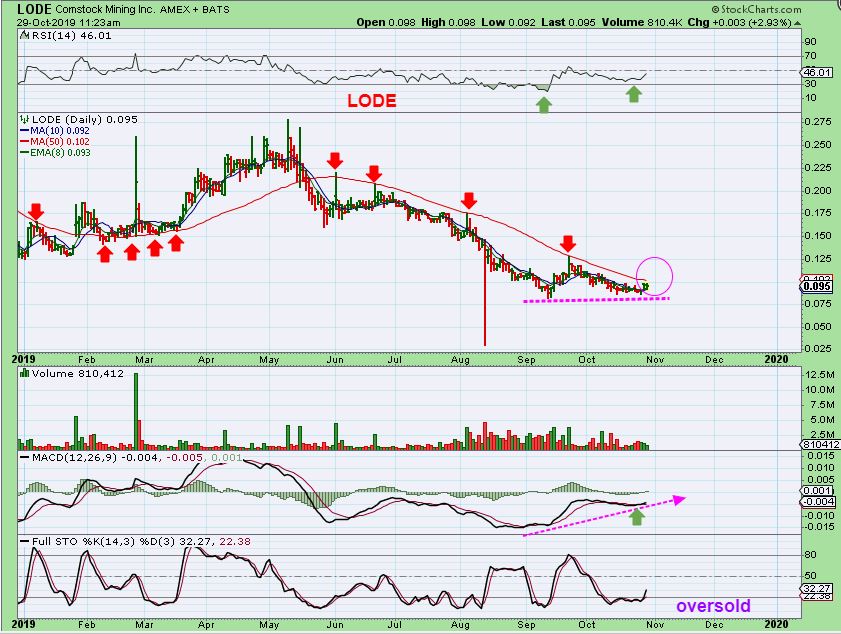This screenshot has height=634, width=841.
Task: Click the MACD legend line marker
Action: pyautogui.click(x=25, y=458)
